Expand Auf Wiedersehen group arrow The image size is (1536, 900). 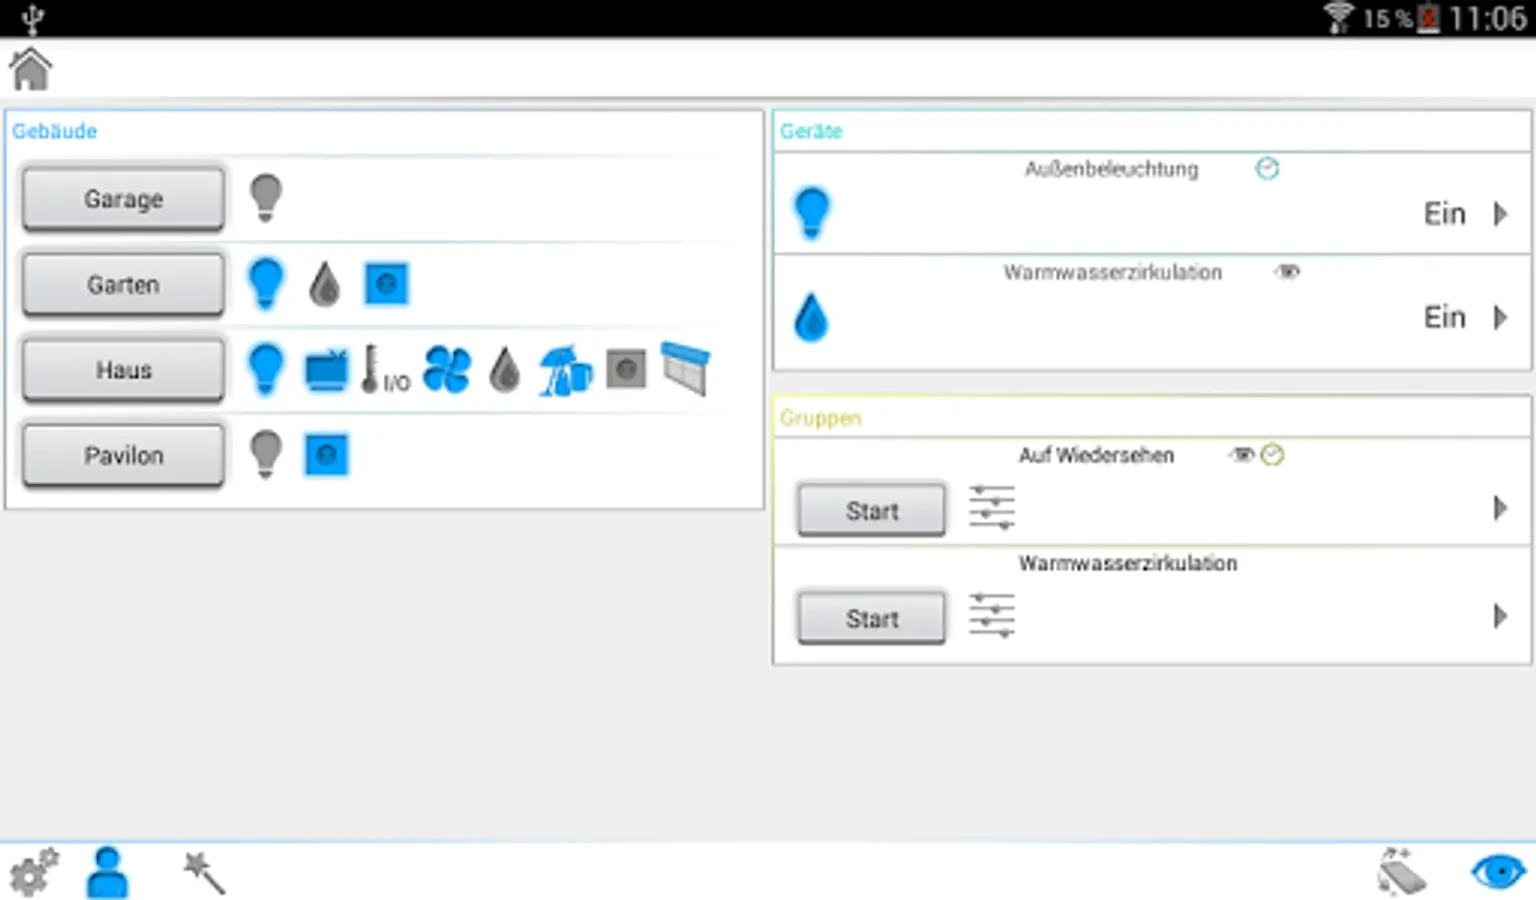point(1500,508)
